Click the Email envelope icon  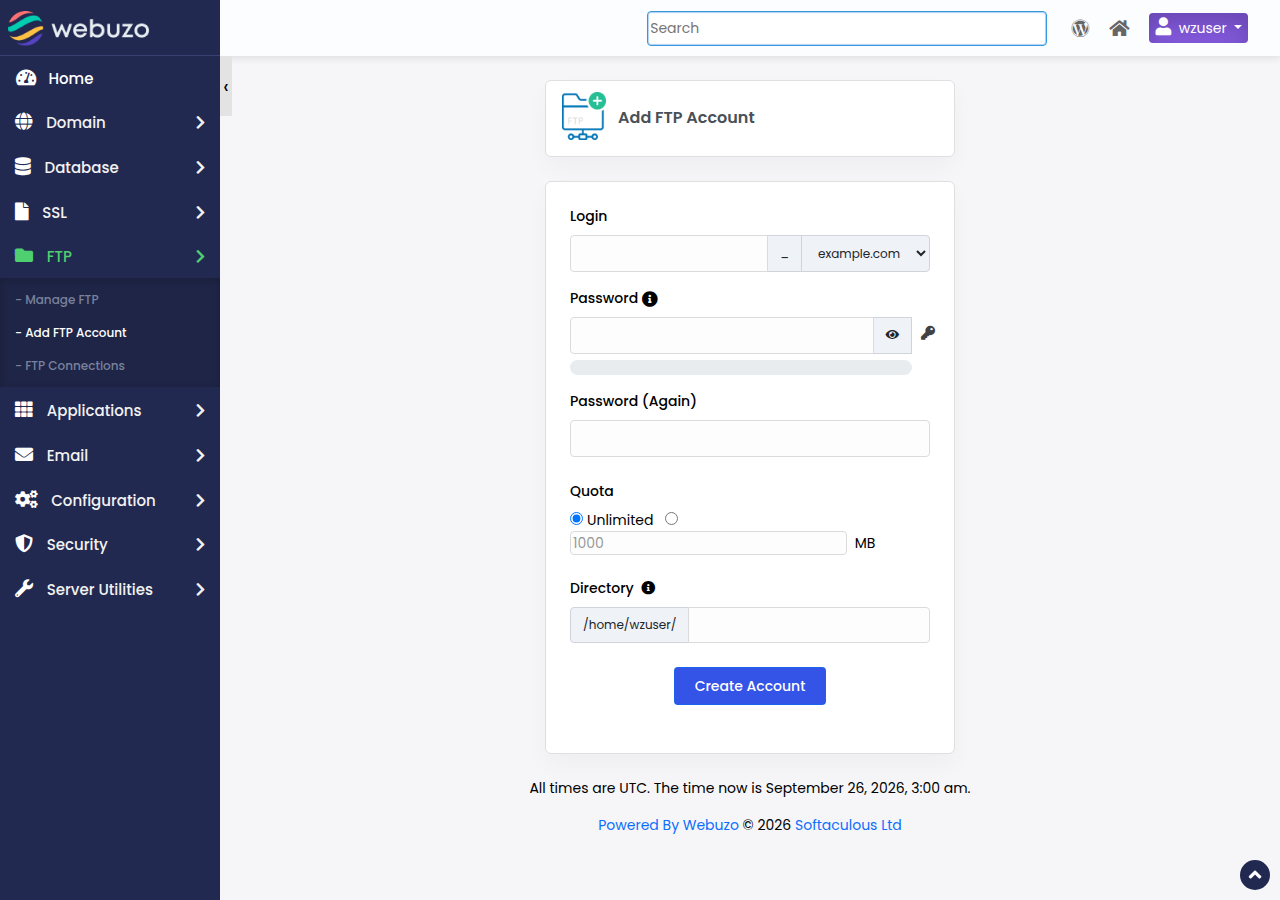[x=24, y=455]
